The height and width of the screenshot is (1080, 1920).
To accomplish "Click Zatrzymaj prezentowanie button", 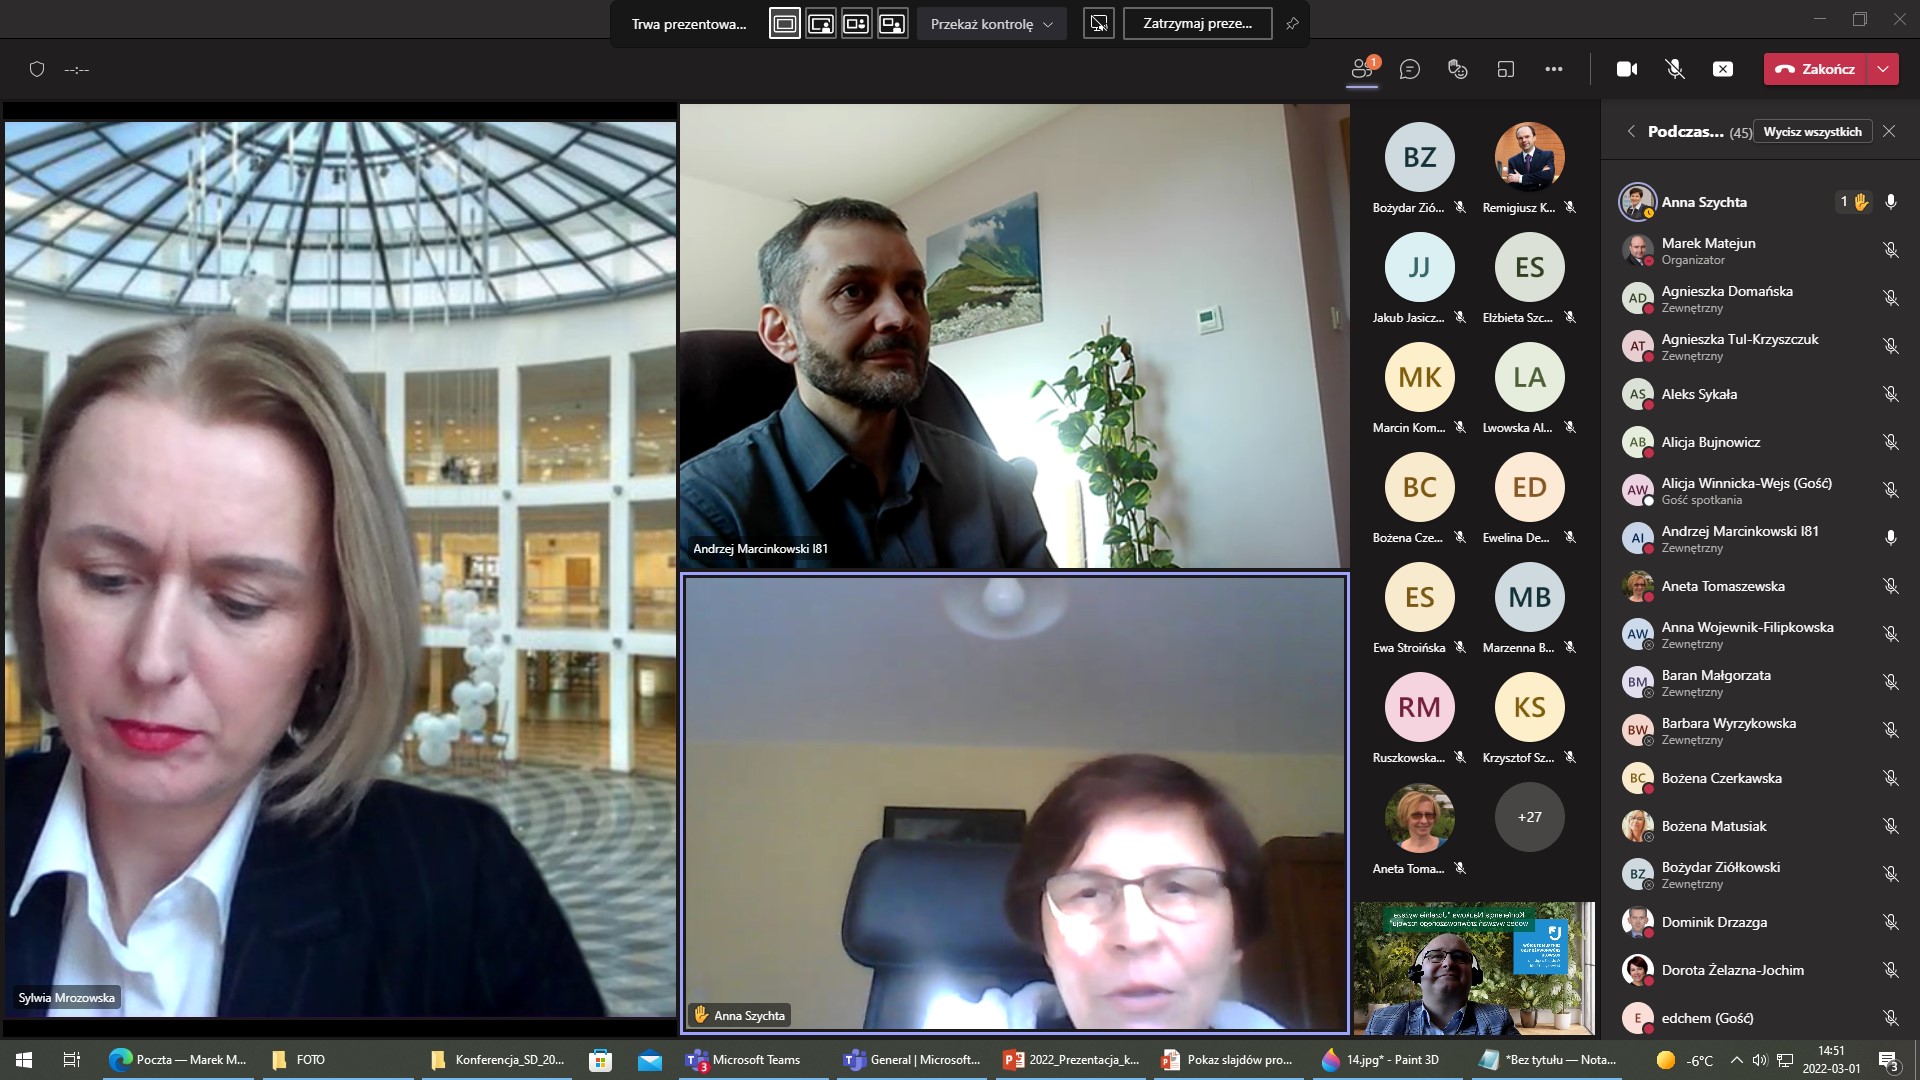I will pos(1197,24).
